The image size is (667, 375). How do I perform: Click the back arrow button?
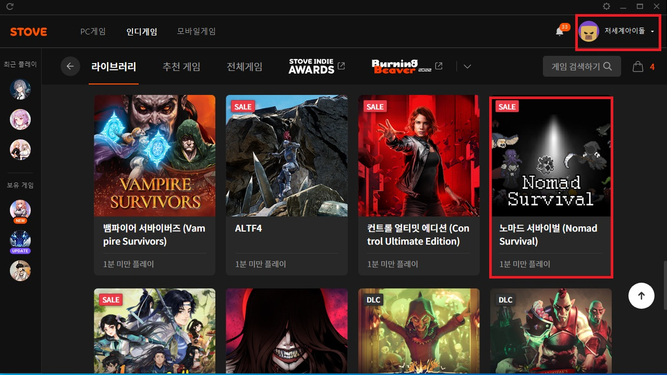tap(70, 66)
